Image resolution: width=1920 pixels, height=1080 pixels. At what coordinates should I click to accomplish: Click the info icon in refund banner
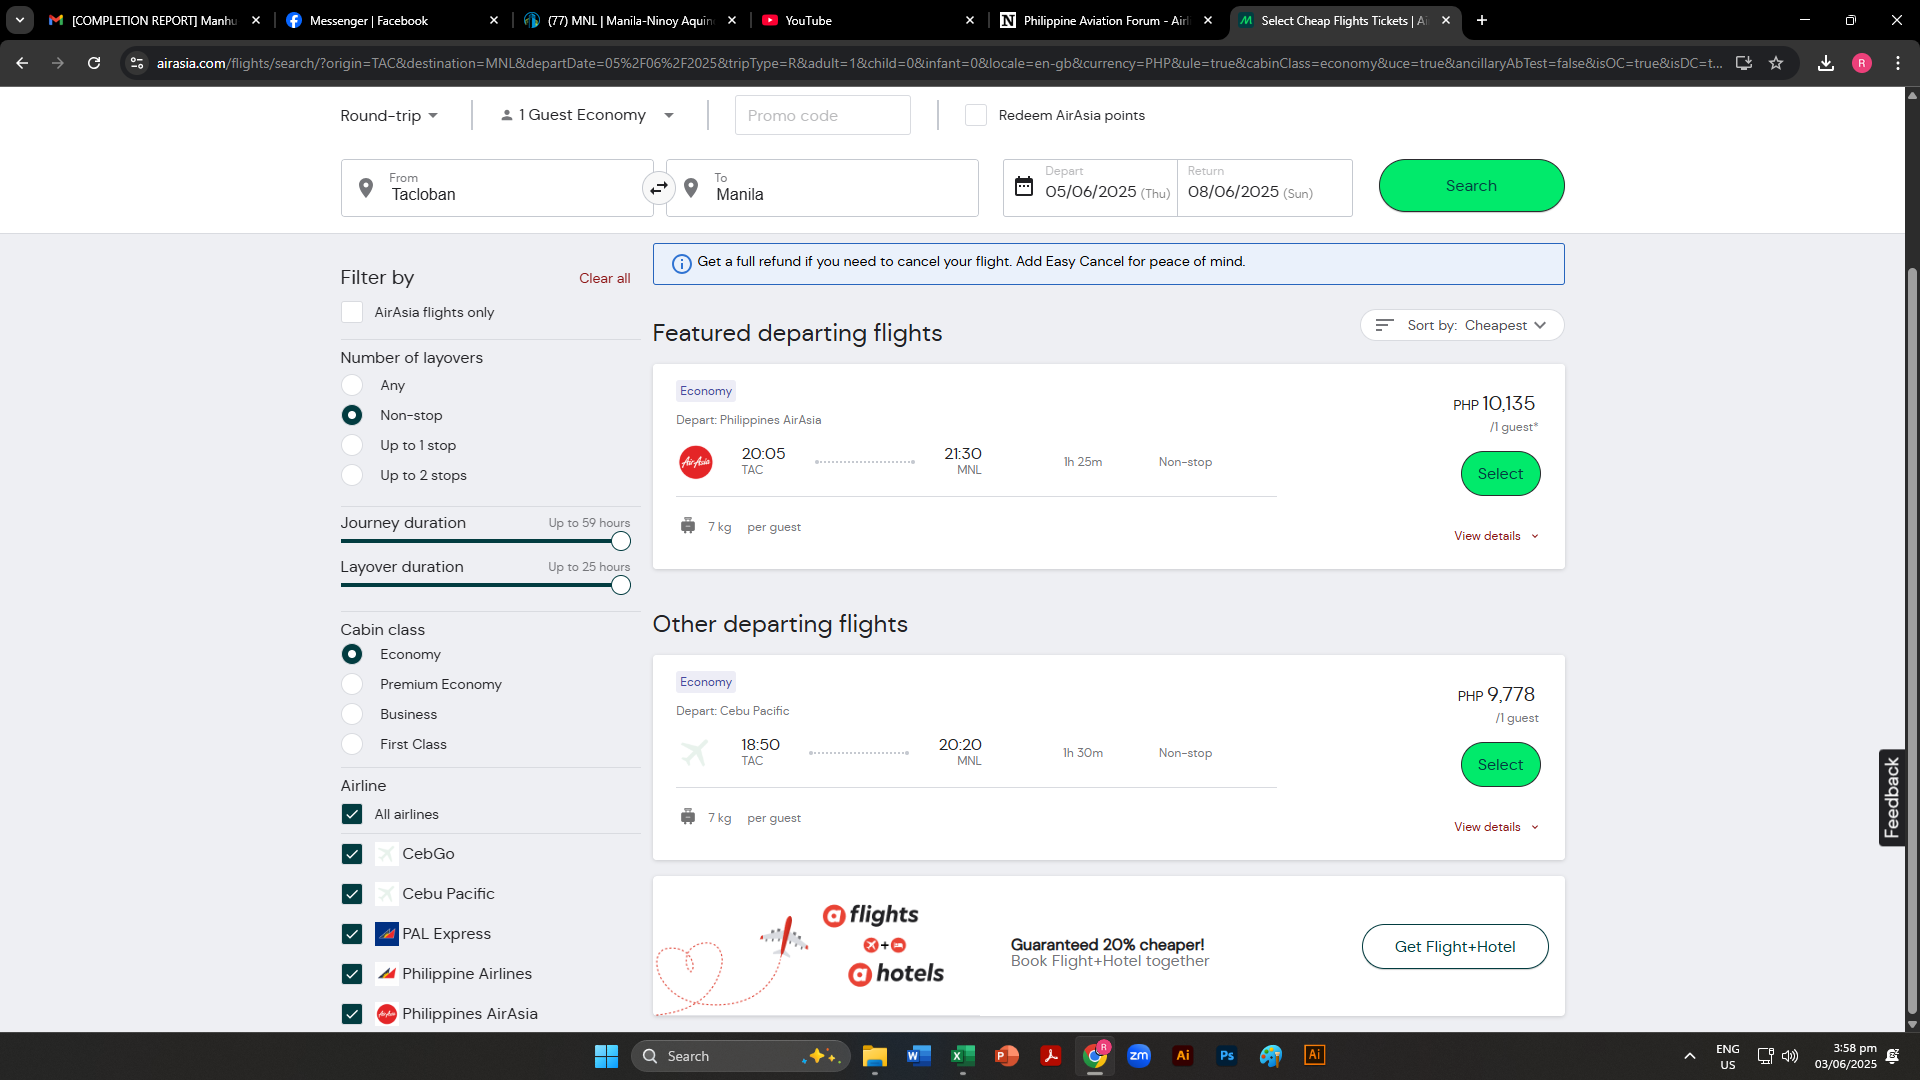coord(681,263)
